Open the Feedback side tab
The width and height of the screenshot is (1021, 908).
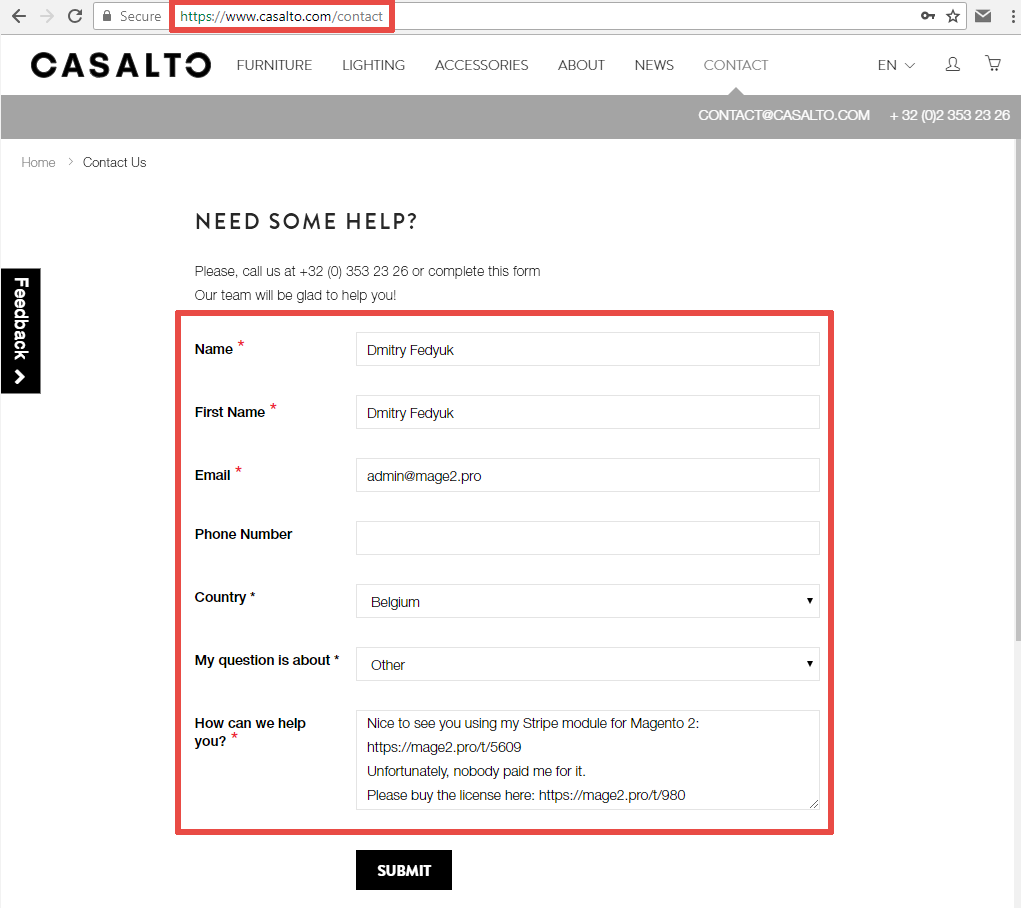21,330
